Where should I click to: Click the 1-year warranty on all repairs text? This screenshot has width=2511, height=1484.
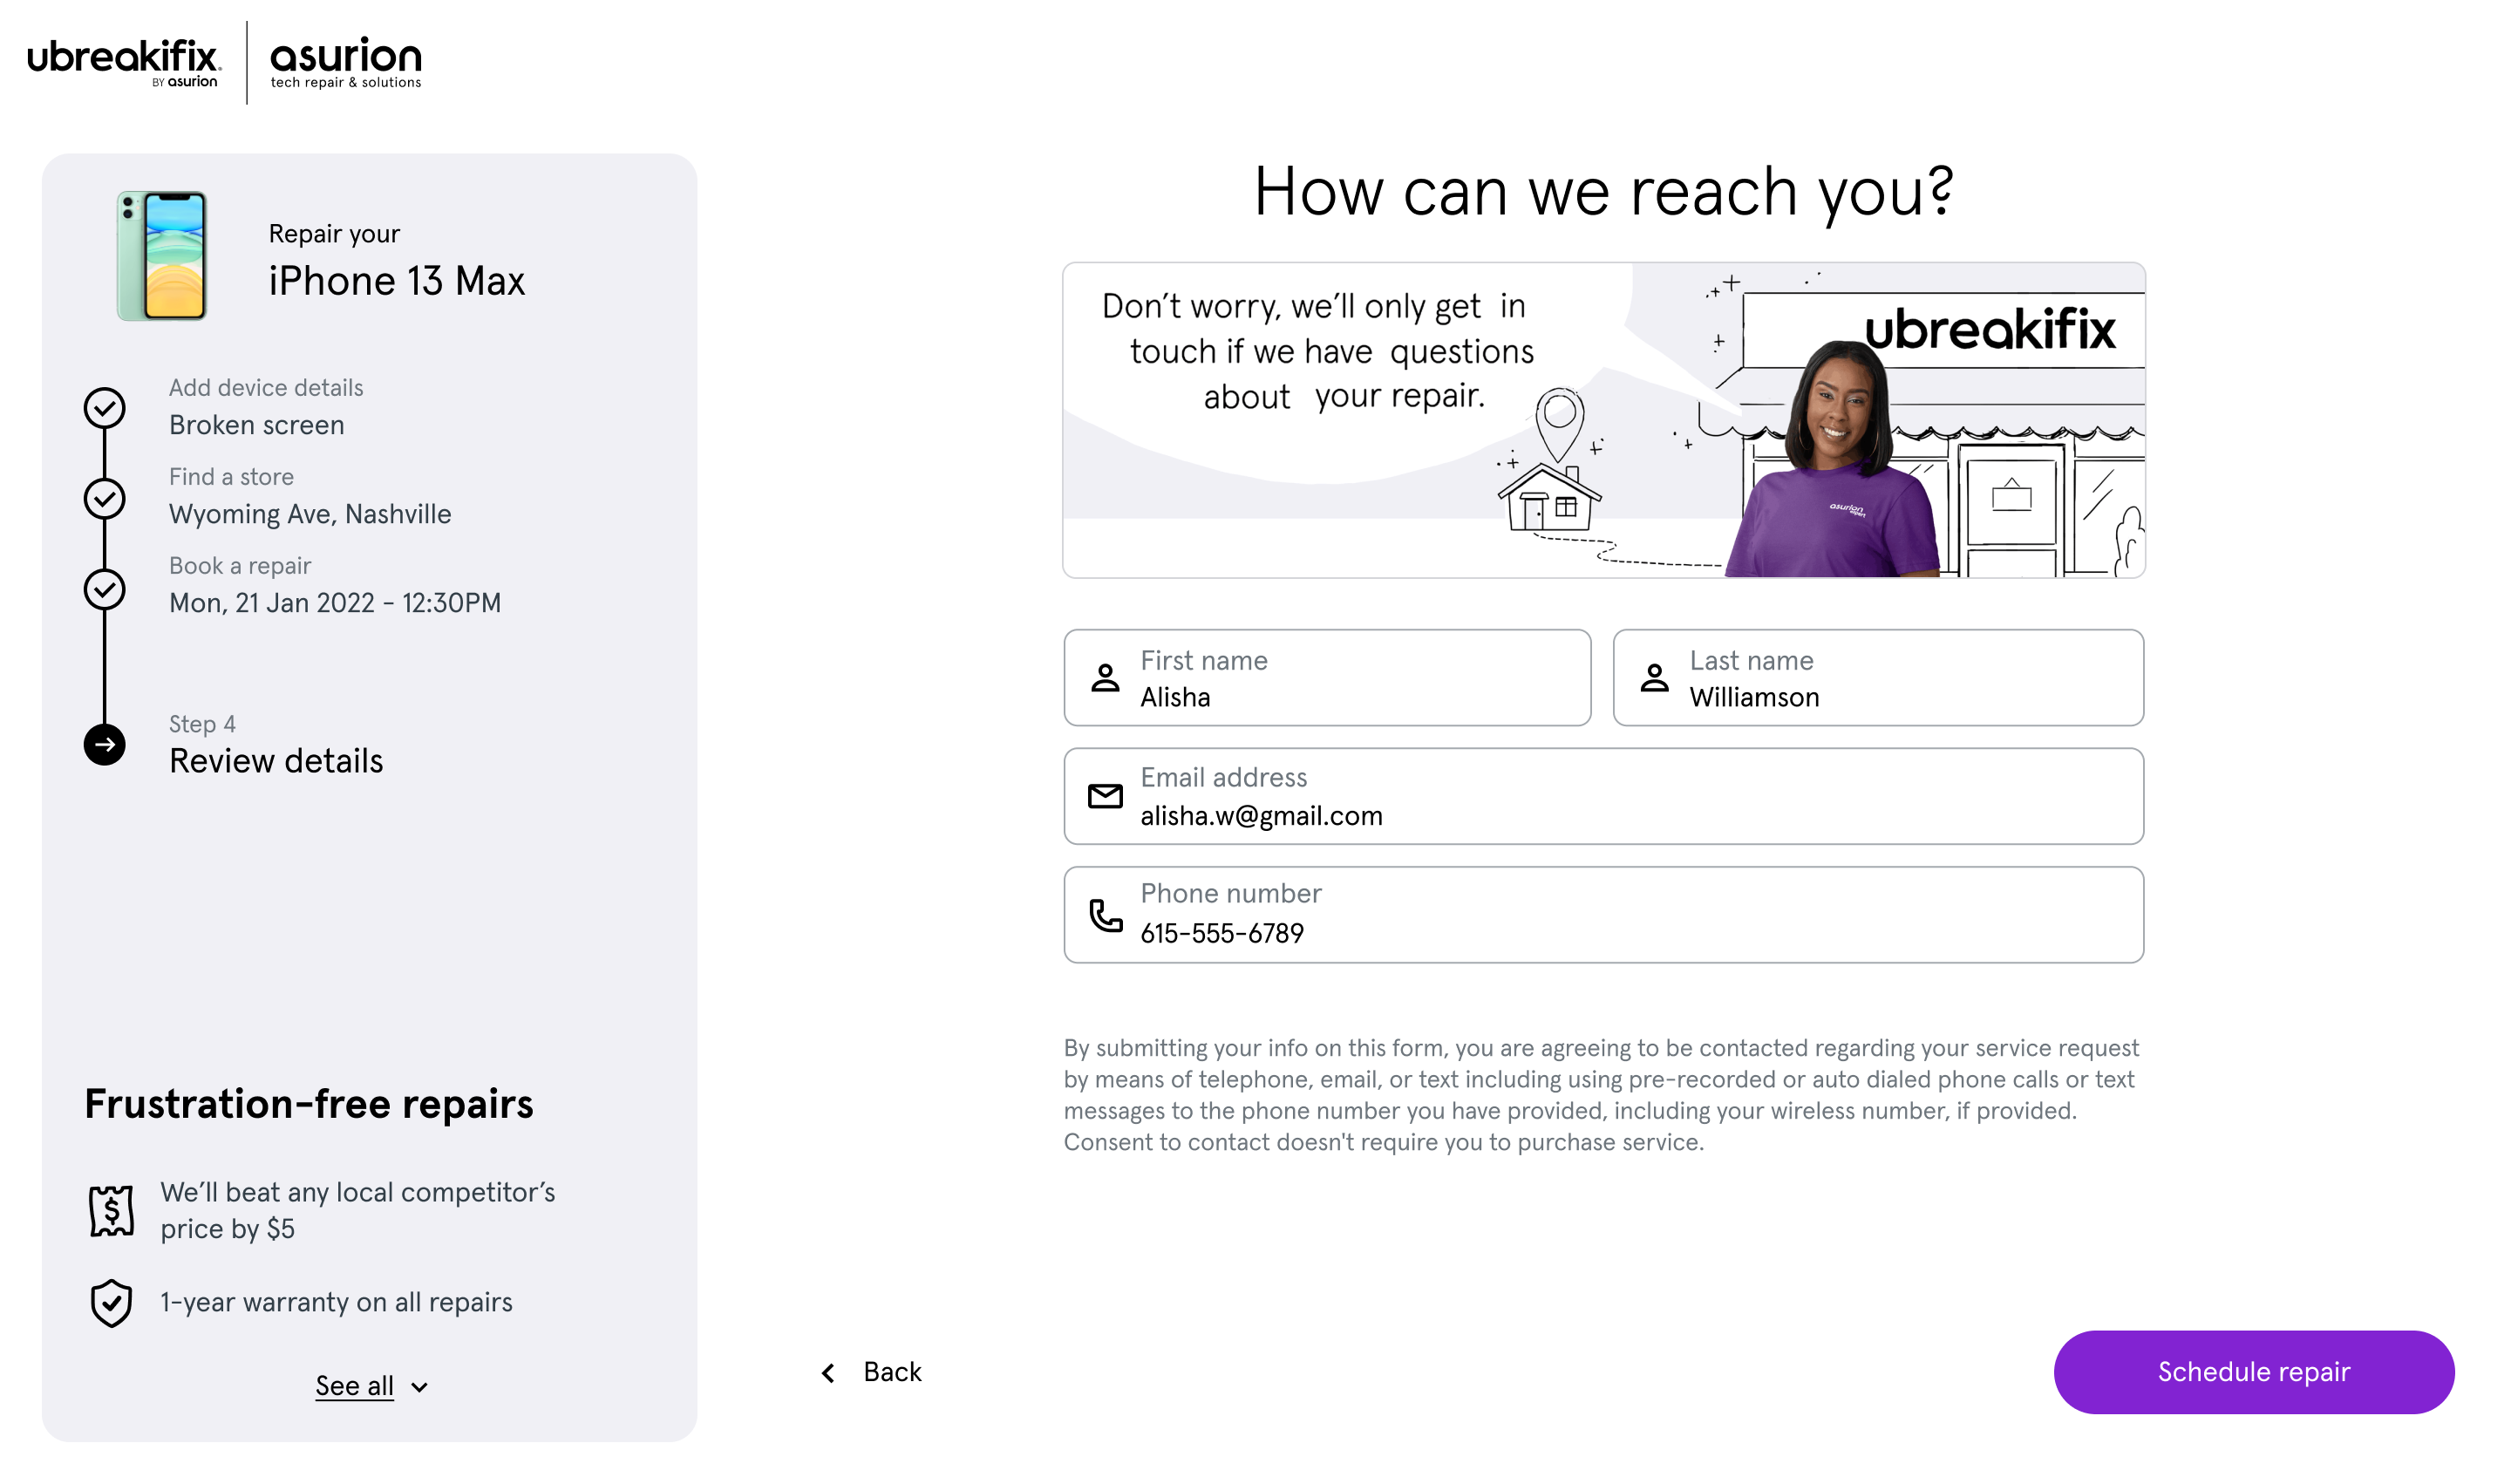point(336,1302)
